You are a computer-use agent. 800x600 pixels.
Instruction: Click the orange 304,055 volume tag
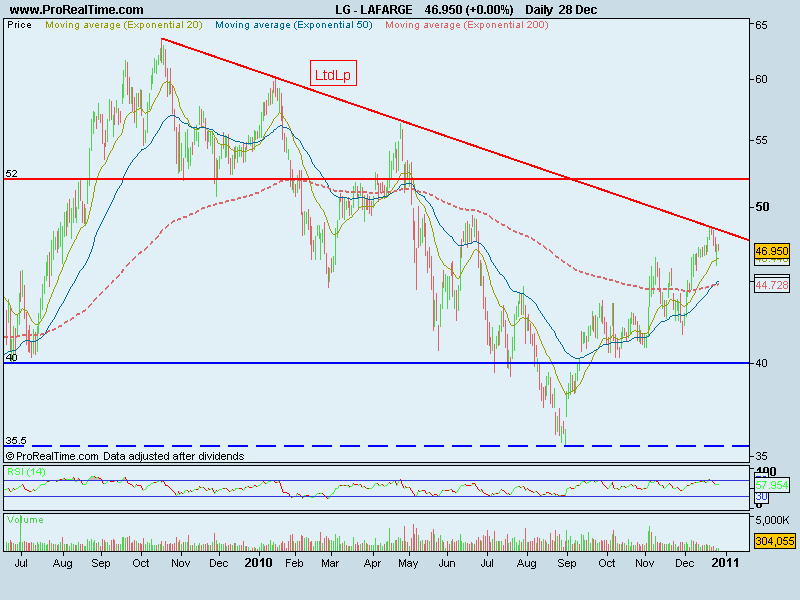tap(774, 541)
